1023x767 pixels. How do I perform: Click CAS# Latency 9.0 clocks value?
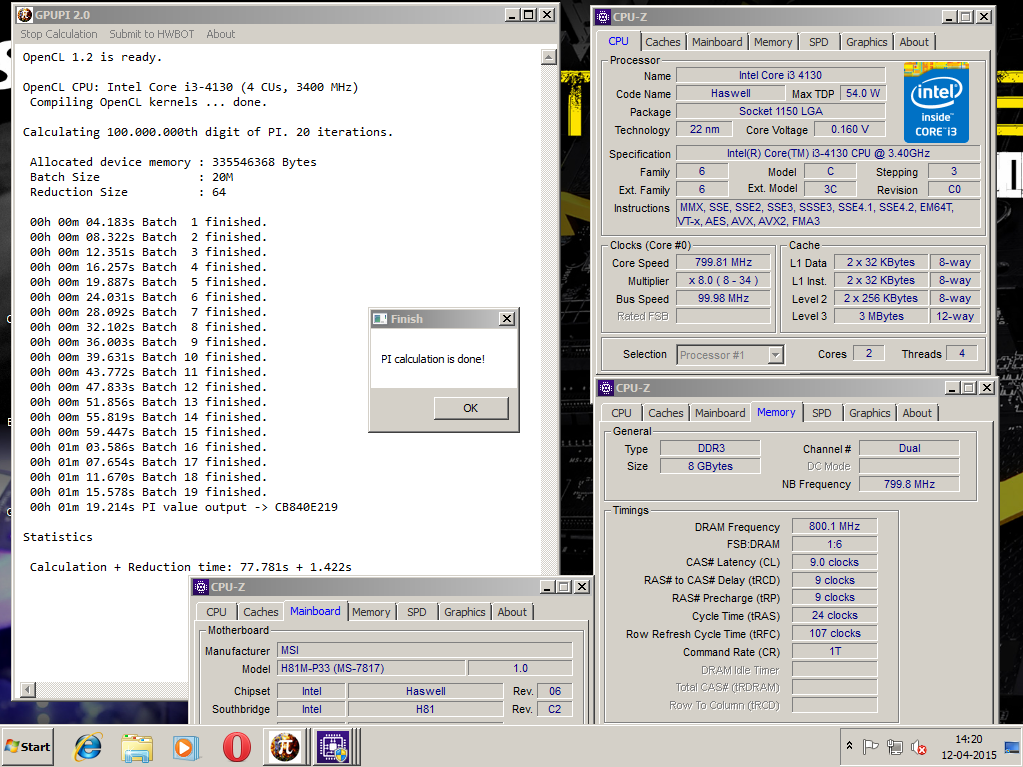click(x=834, y=562)
